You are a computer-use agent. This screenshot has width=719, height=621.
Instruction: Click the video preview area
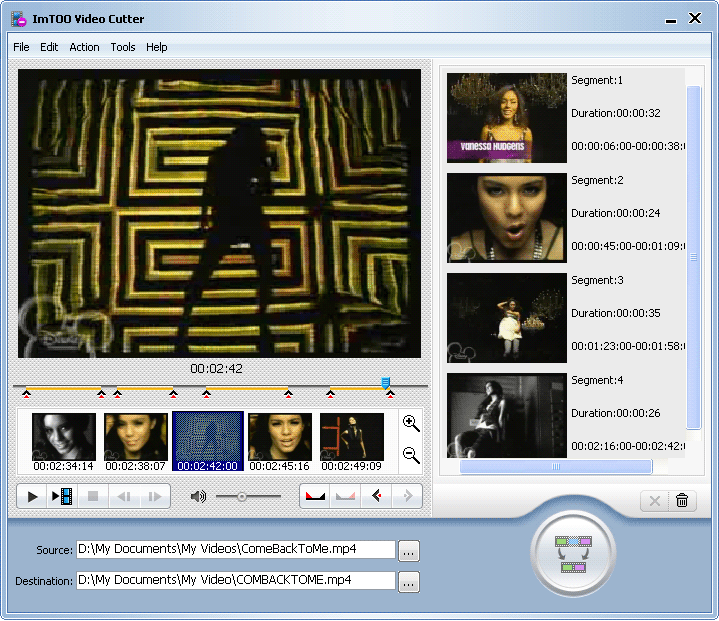(x=219, y=213)
